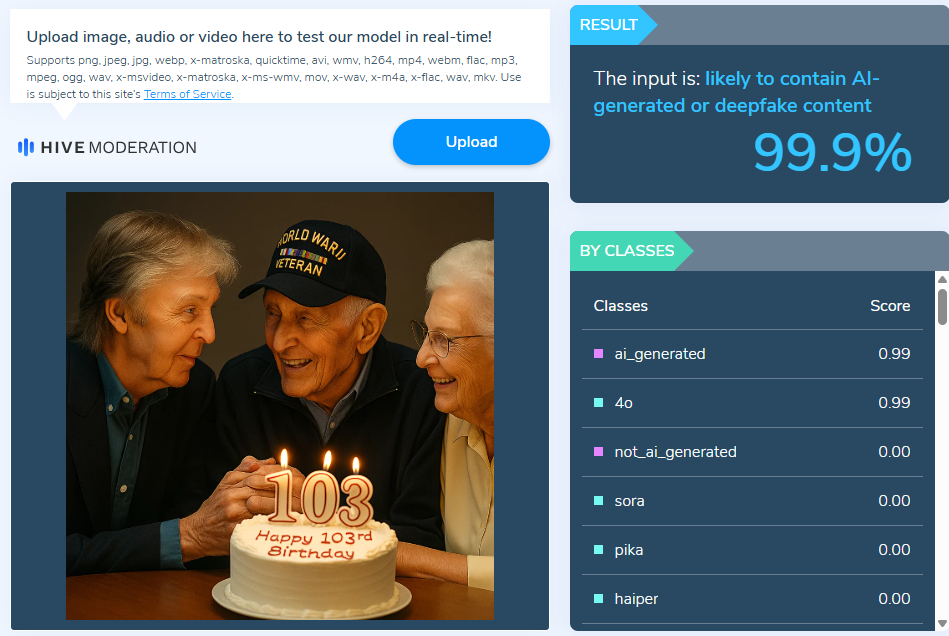The height and width of the screenshot is (636, 949).
Task: Click the classes list scrollbar thumb
Action: pos(942,307)
